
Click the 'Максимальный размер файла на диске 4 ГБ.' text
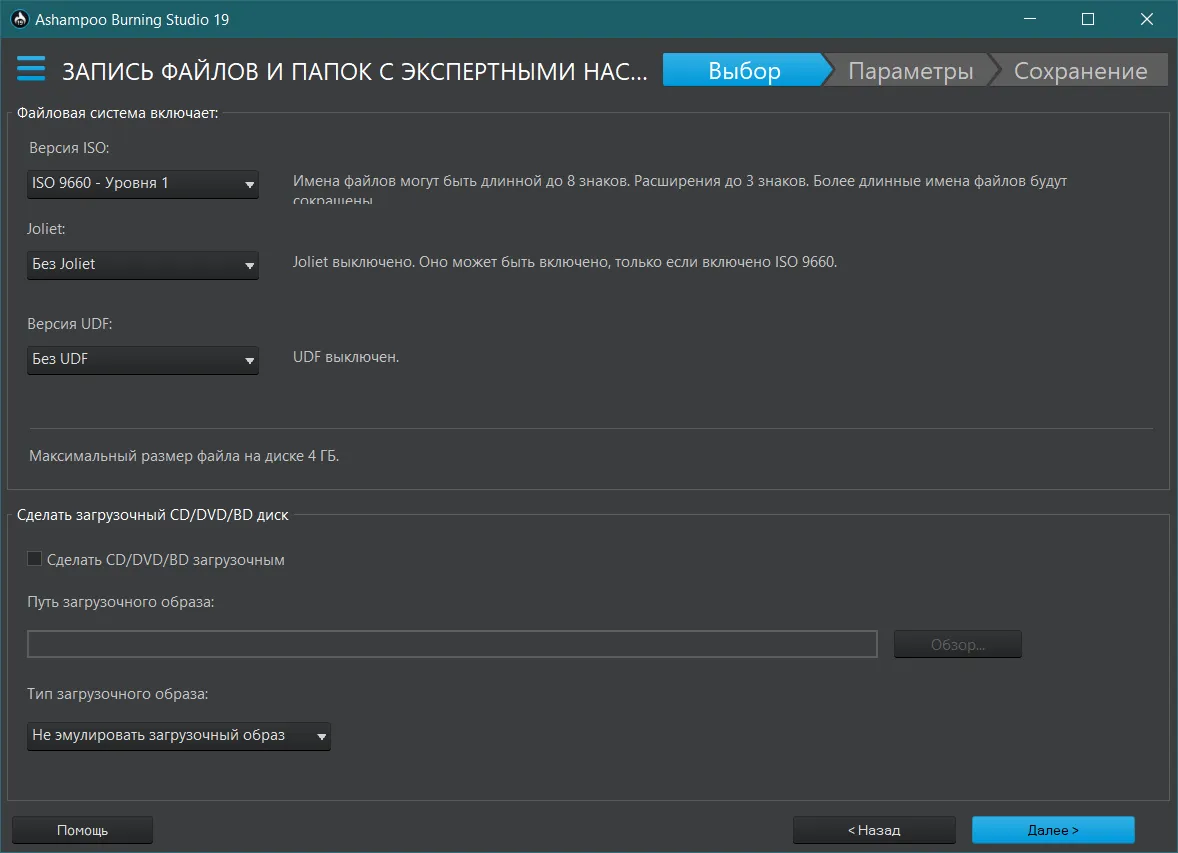tap(184, 456)
